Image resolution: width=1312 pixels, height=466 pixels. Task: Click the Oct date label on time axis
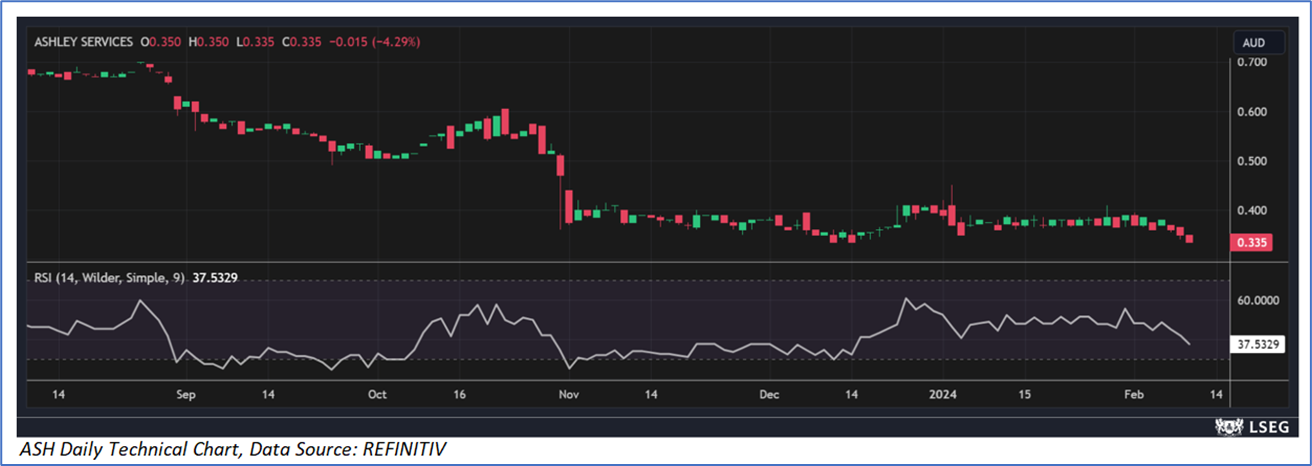point(377,395)
